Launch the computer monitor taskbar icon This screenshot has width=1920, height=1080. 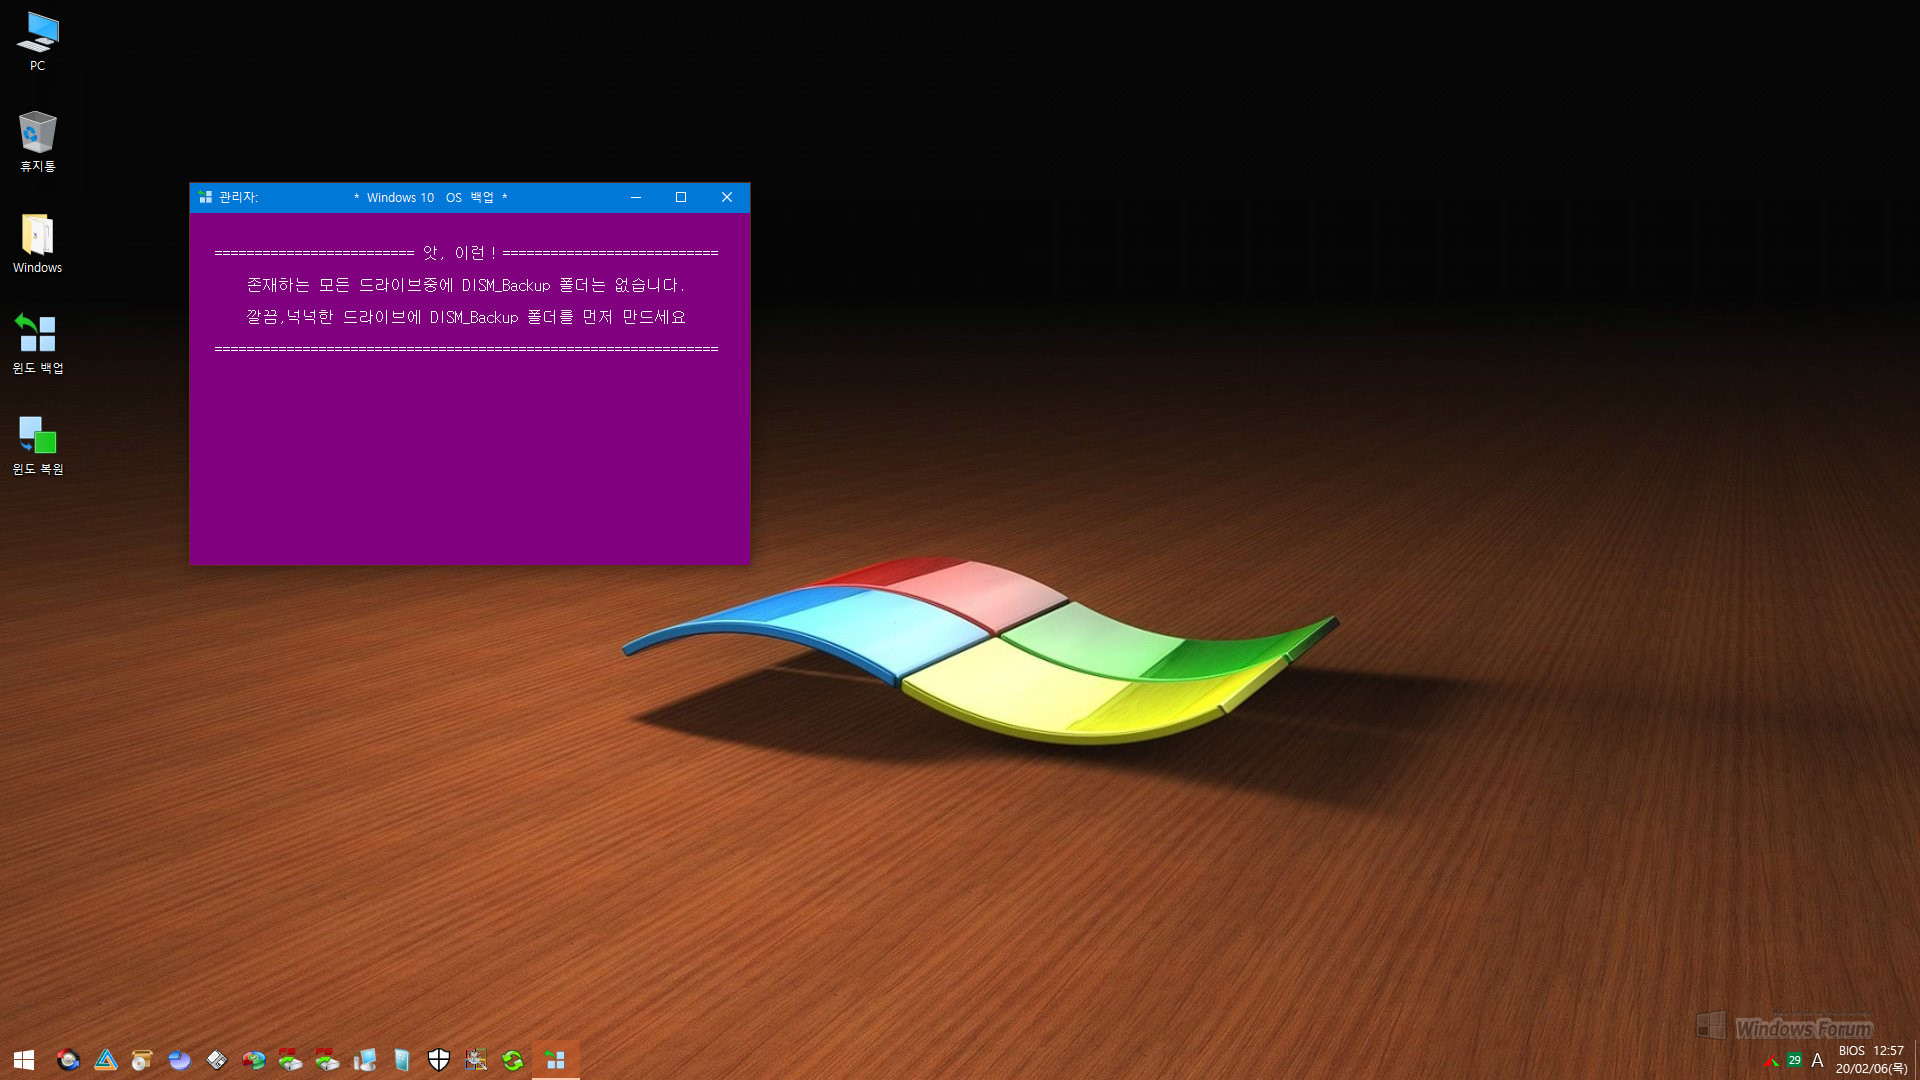pyautogui.click(x=365, y=1060)
